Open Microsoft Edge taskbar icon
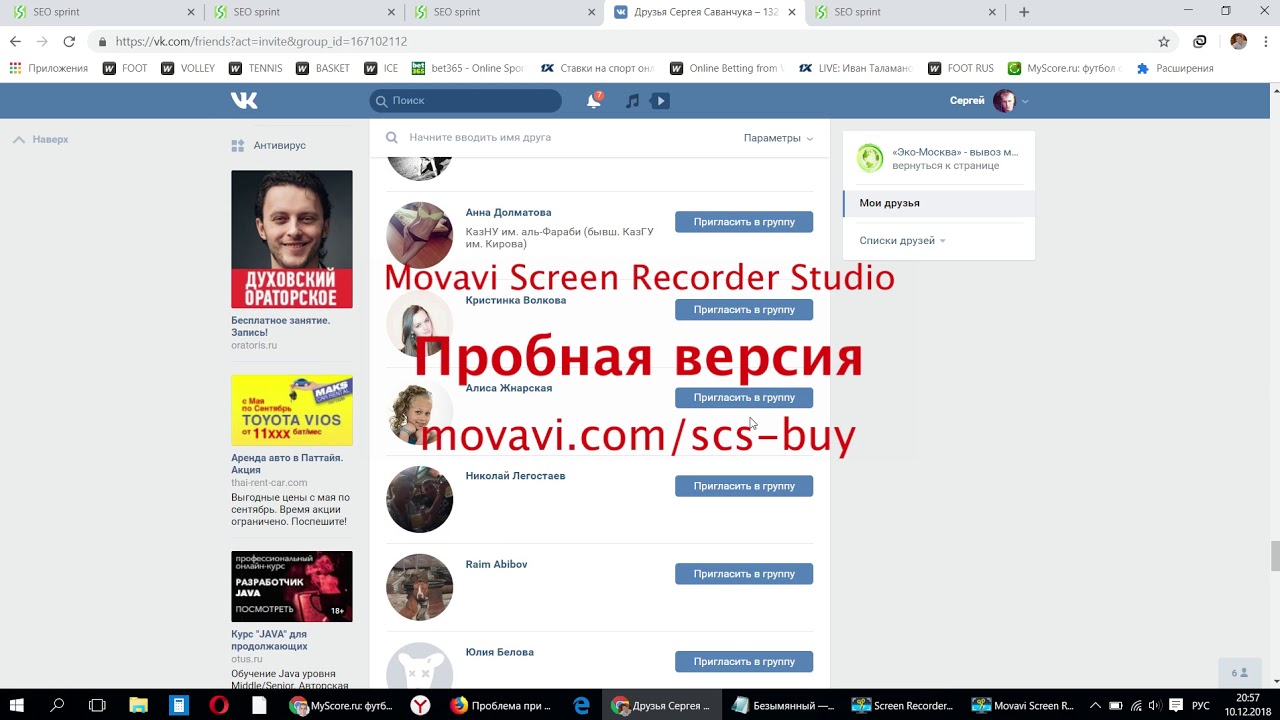This screenshot has width=1280, height=720. [x=582, y=705]
